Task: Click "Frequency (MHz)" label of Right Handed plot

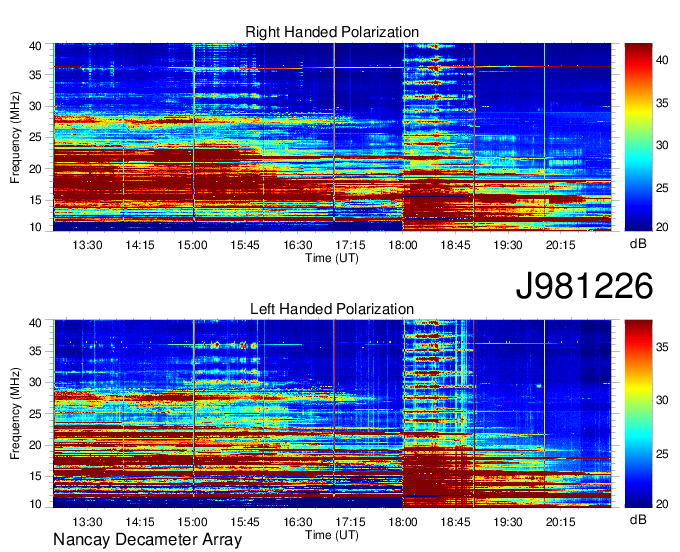Action: tap(15, 137)
